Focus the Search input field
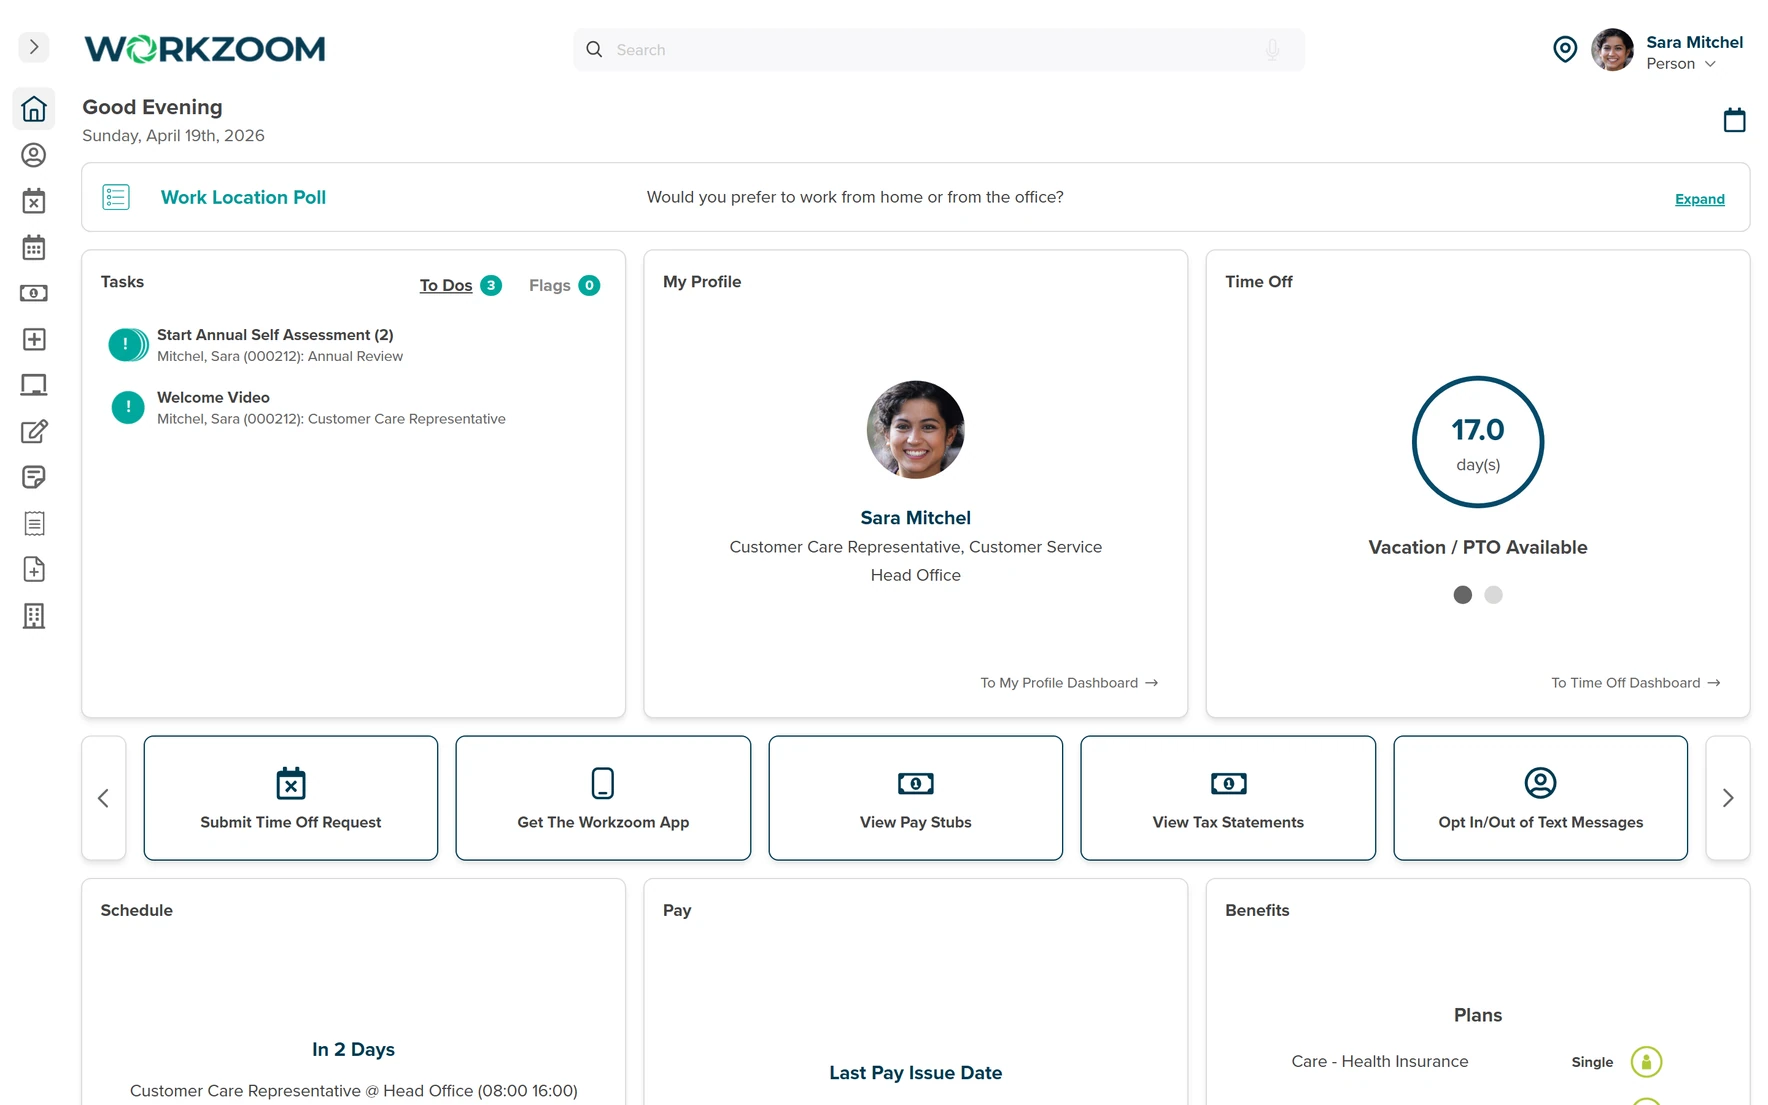1768x1105 pixels. (938, 49)
